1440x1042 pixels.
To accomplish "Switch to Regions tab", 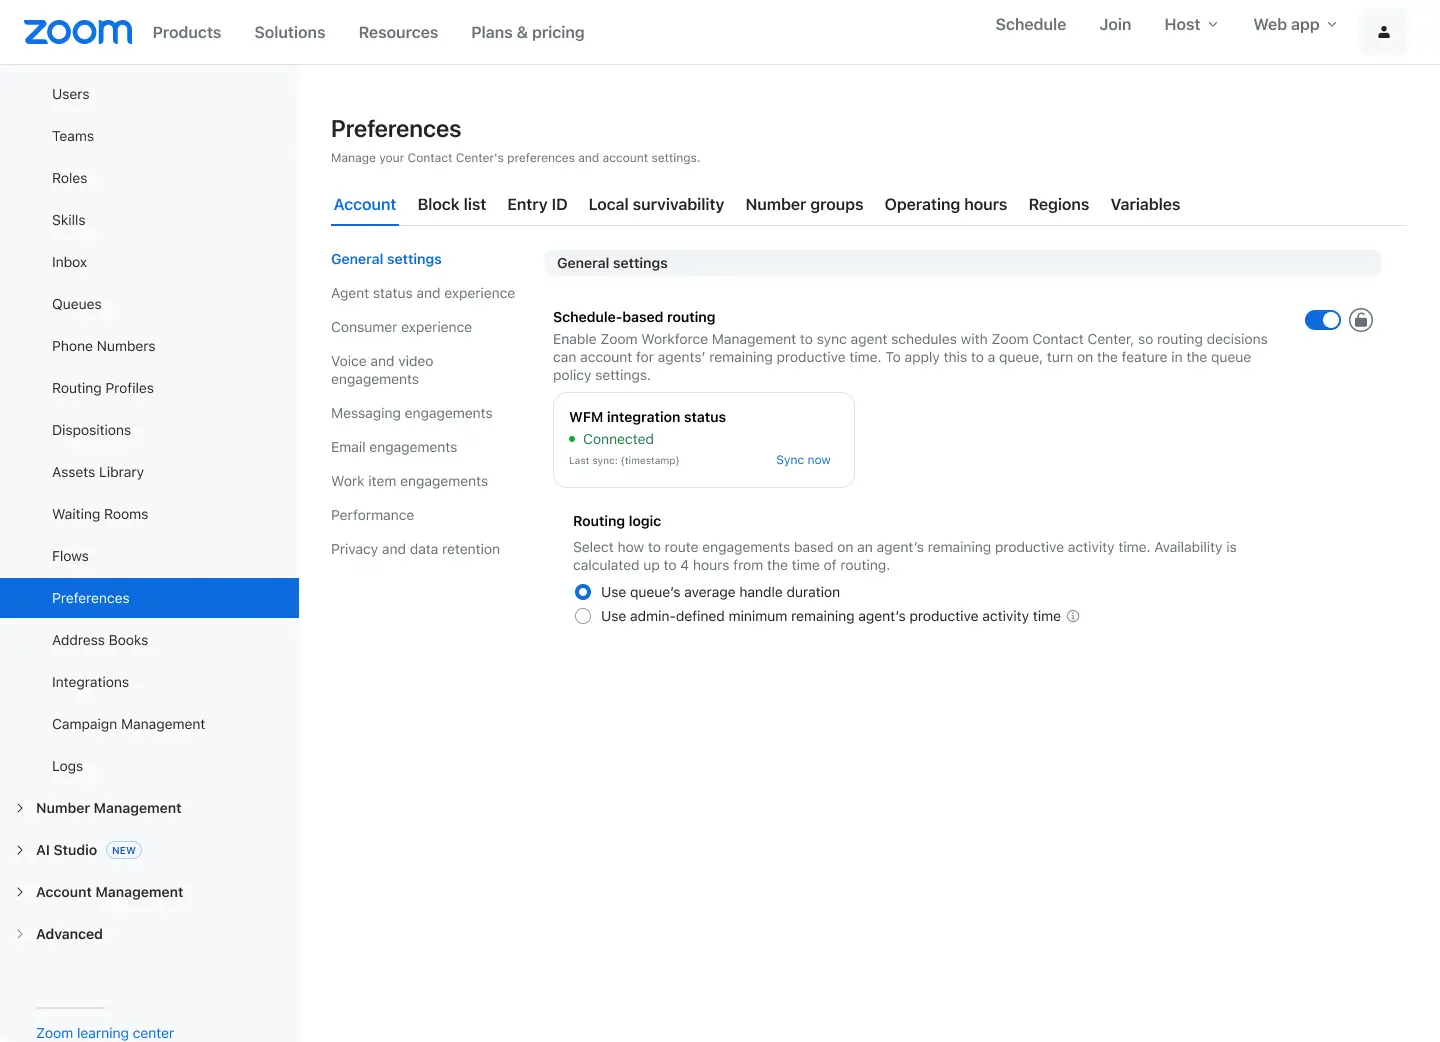I will coord(1058,204).
